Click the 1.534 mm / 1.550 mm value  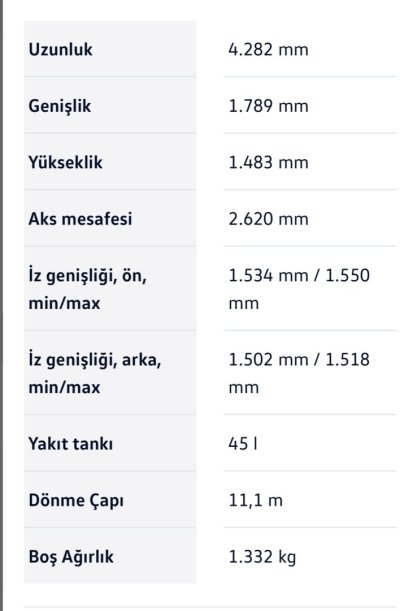coord(299,289)
